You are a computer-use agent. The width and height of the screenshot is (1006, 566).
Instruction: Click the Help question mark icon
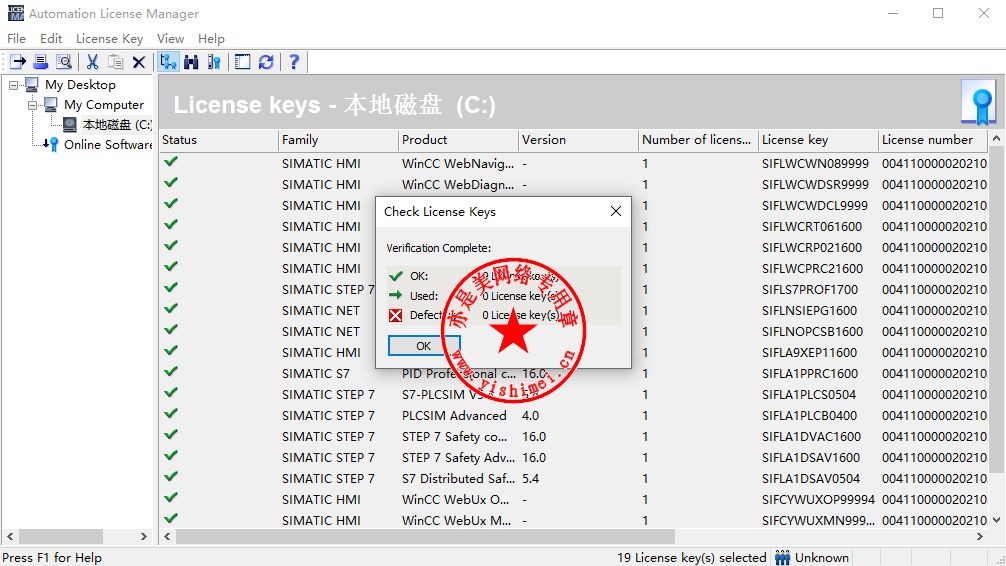[x=294, y=62]
